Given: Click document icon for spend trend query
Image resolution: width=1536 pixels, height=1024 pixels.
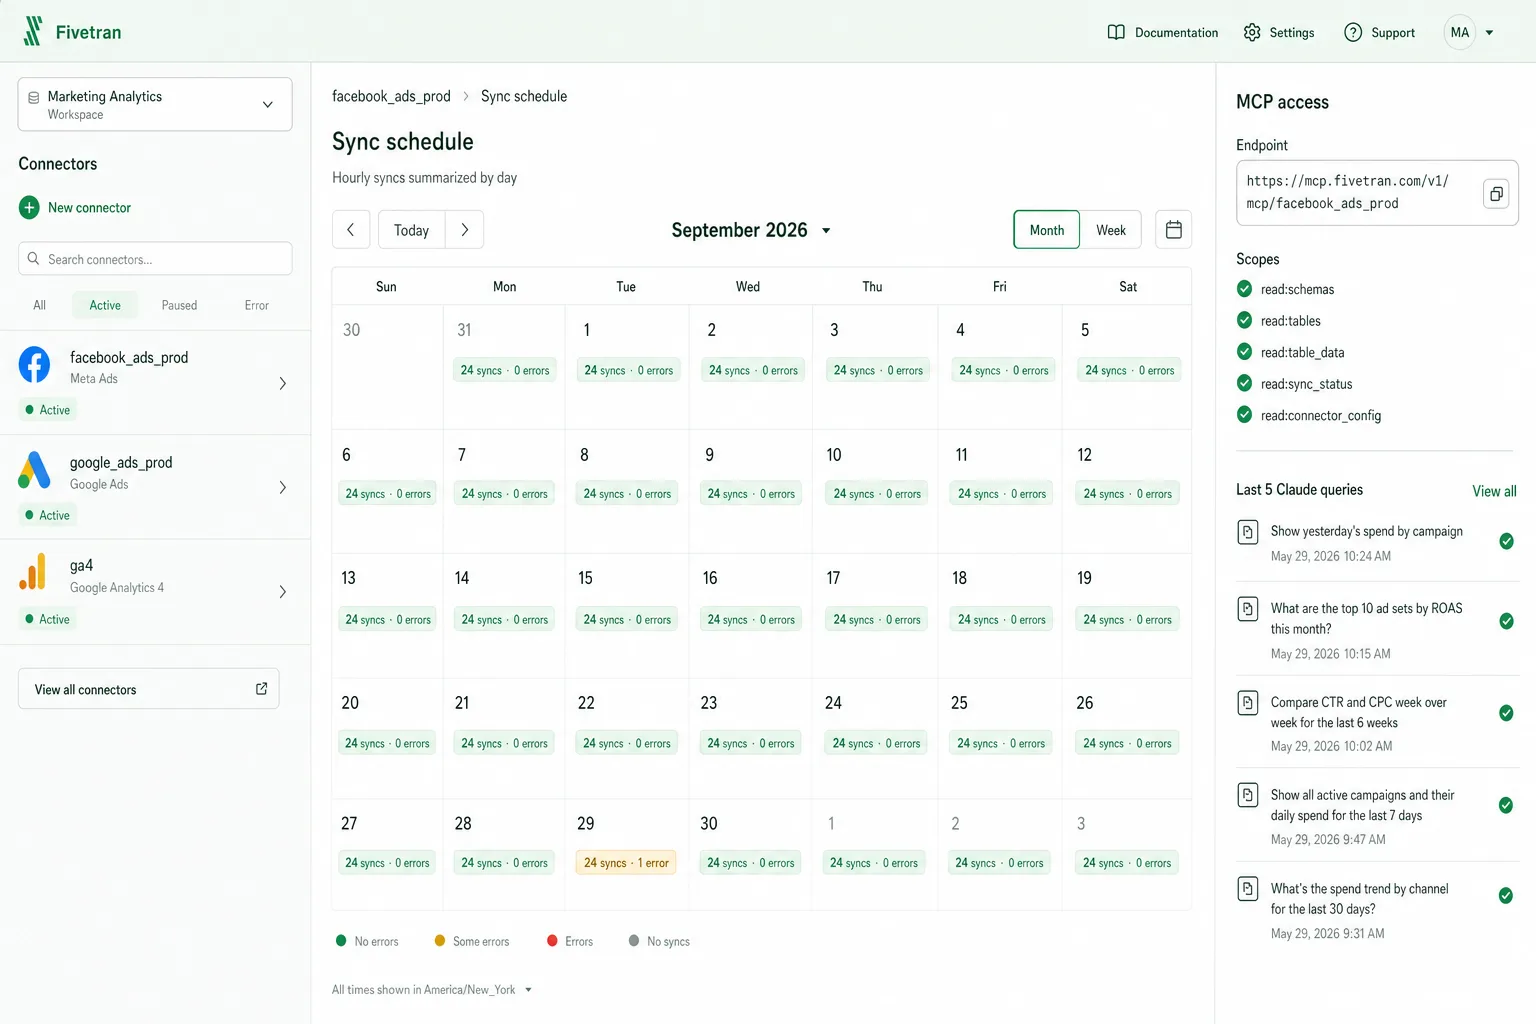Looking at the screenshot, I should pyautogui.click(x=1248, y=889).
